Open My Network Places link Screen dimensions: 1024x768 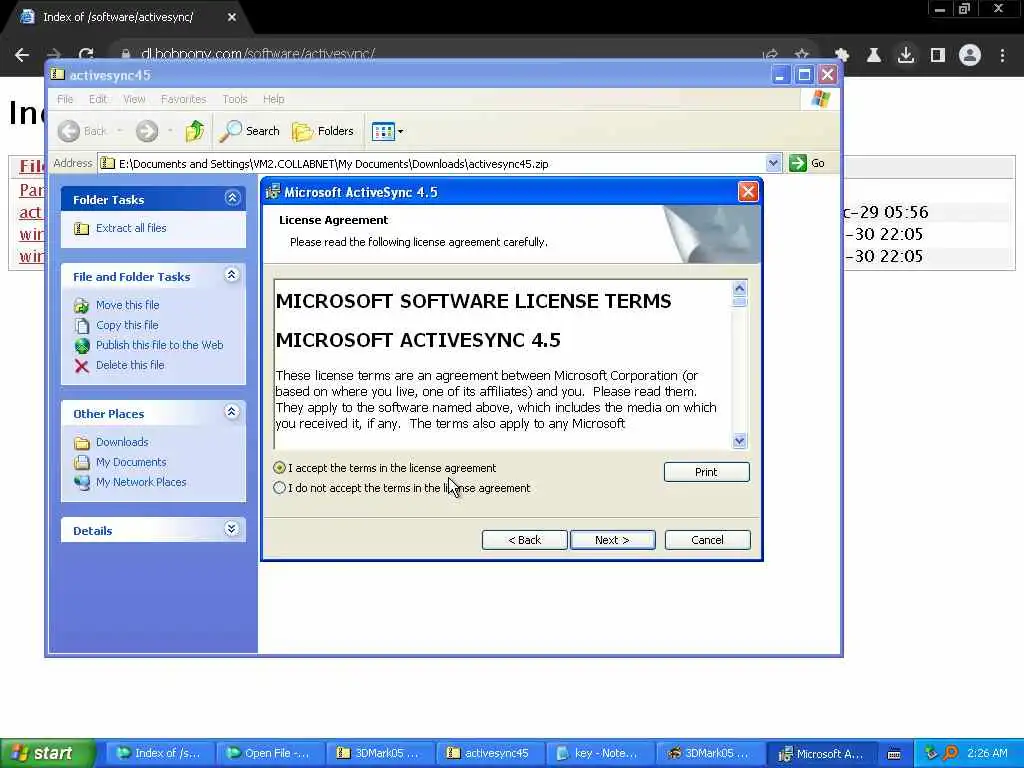point(141,482)
